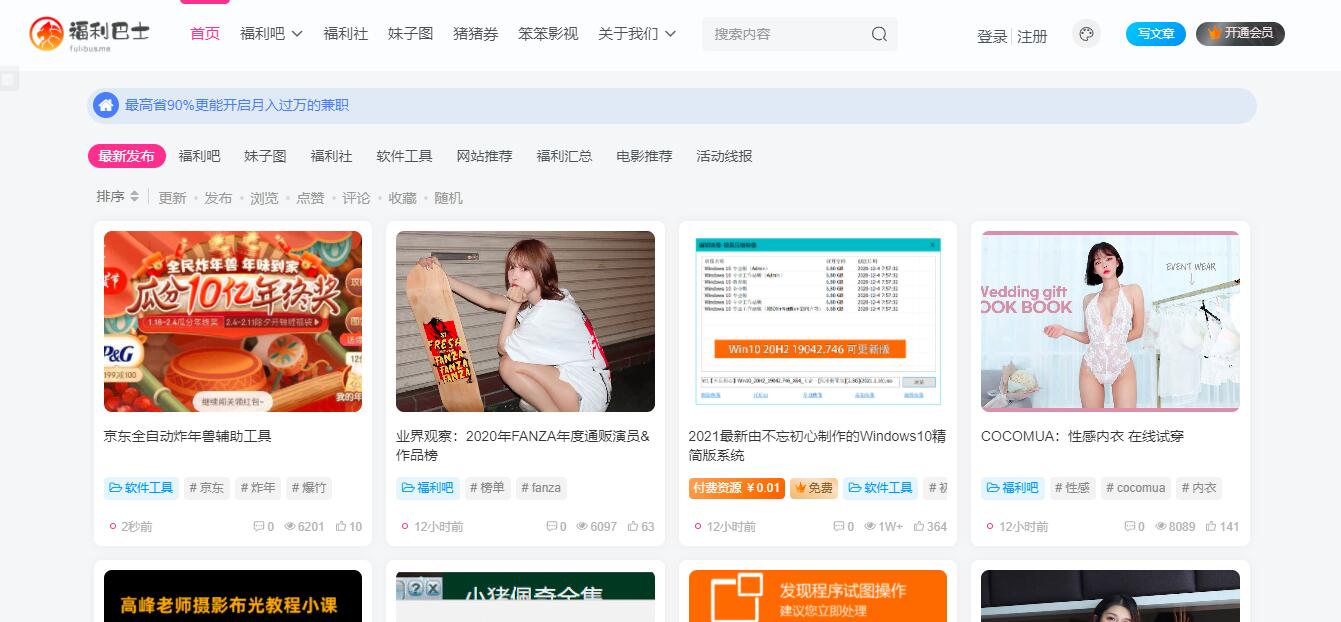Image resolution: width=1341 pixels, height=622 pixels.
Task: Open 妹子图 in top navigation
Action: point(411,34)
